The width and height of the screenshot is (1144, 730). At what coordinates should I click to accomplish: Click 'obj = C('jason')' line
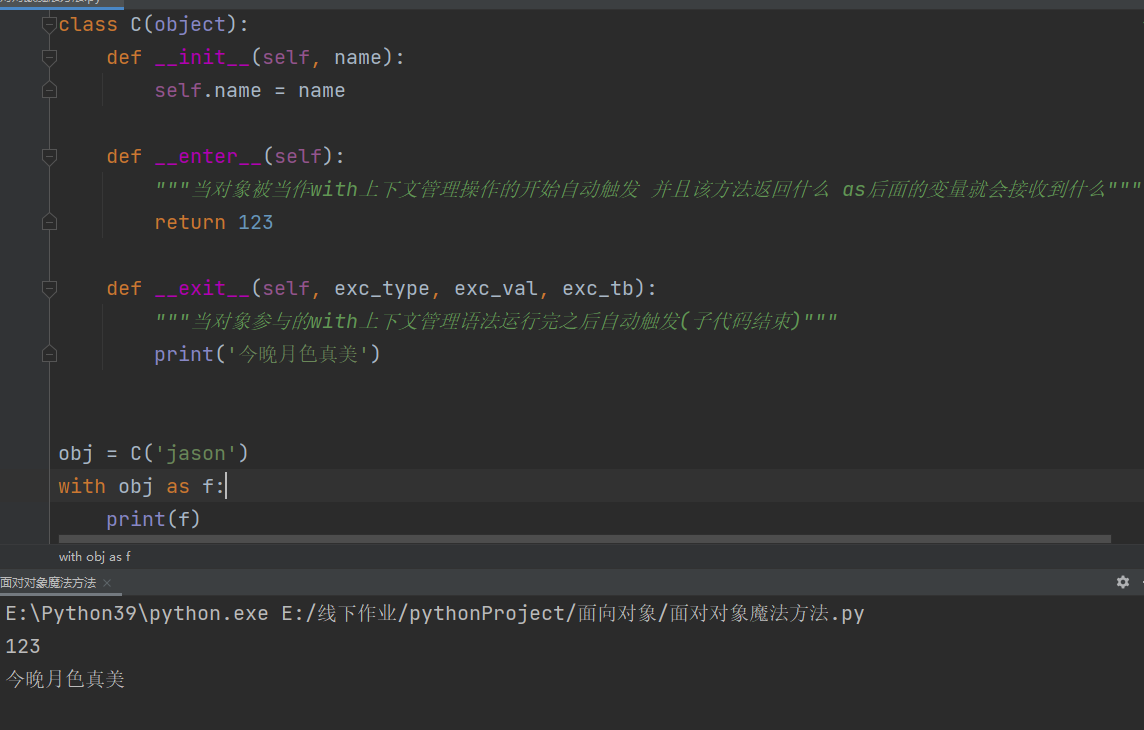153,454
